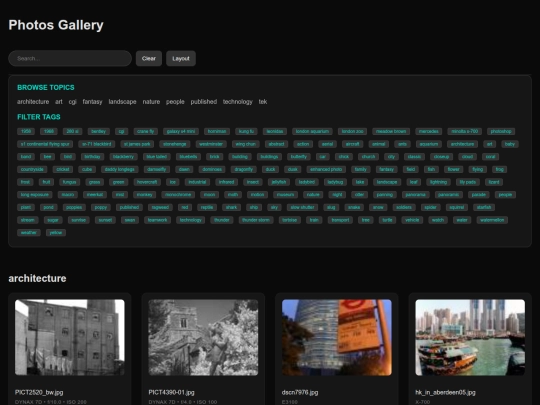Browse the cgi topic link
540x405 pixels.
tap(72, 102)
